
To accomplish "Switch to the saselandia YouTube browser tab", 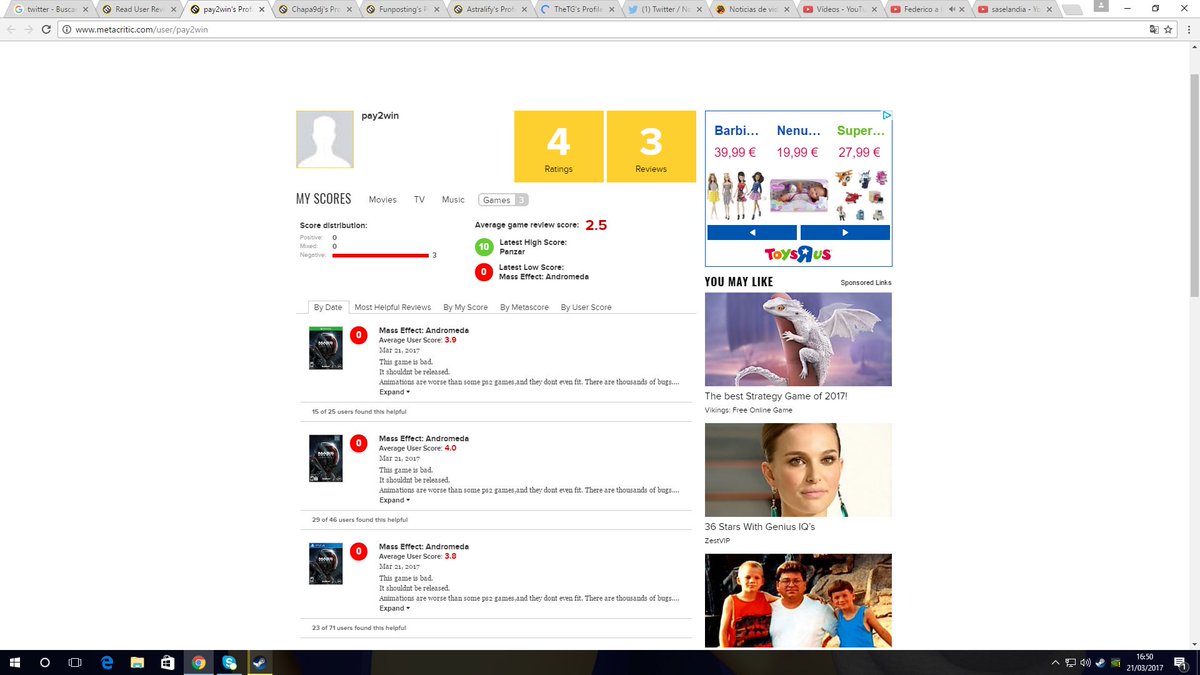I will point(1018,8).
